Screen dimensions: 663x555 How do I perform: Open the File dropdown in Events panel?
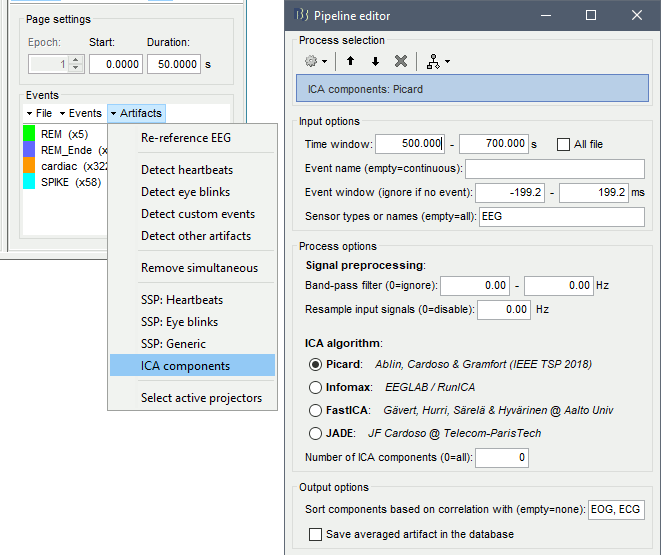pos(39,113)
